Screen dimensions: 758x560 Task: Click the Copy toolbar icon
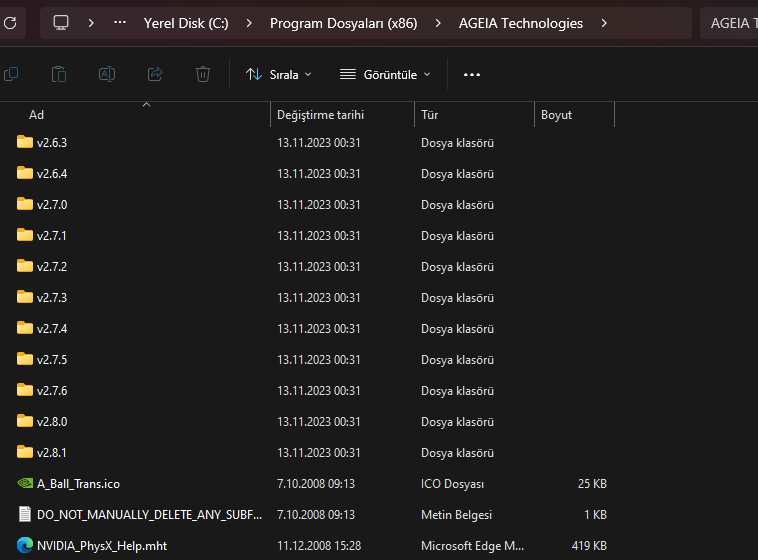click(x=11, y=74)
